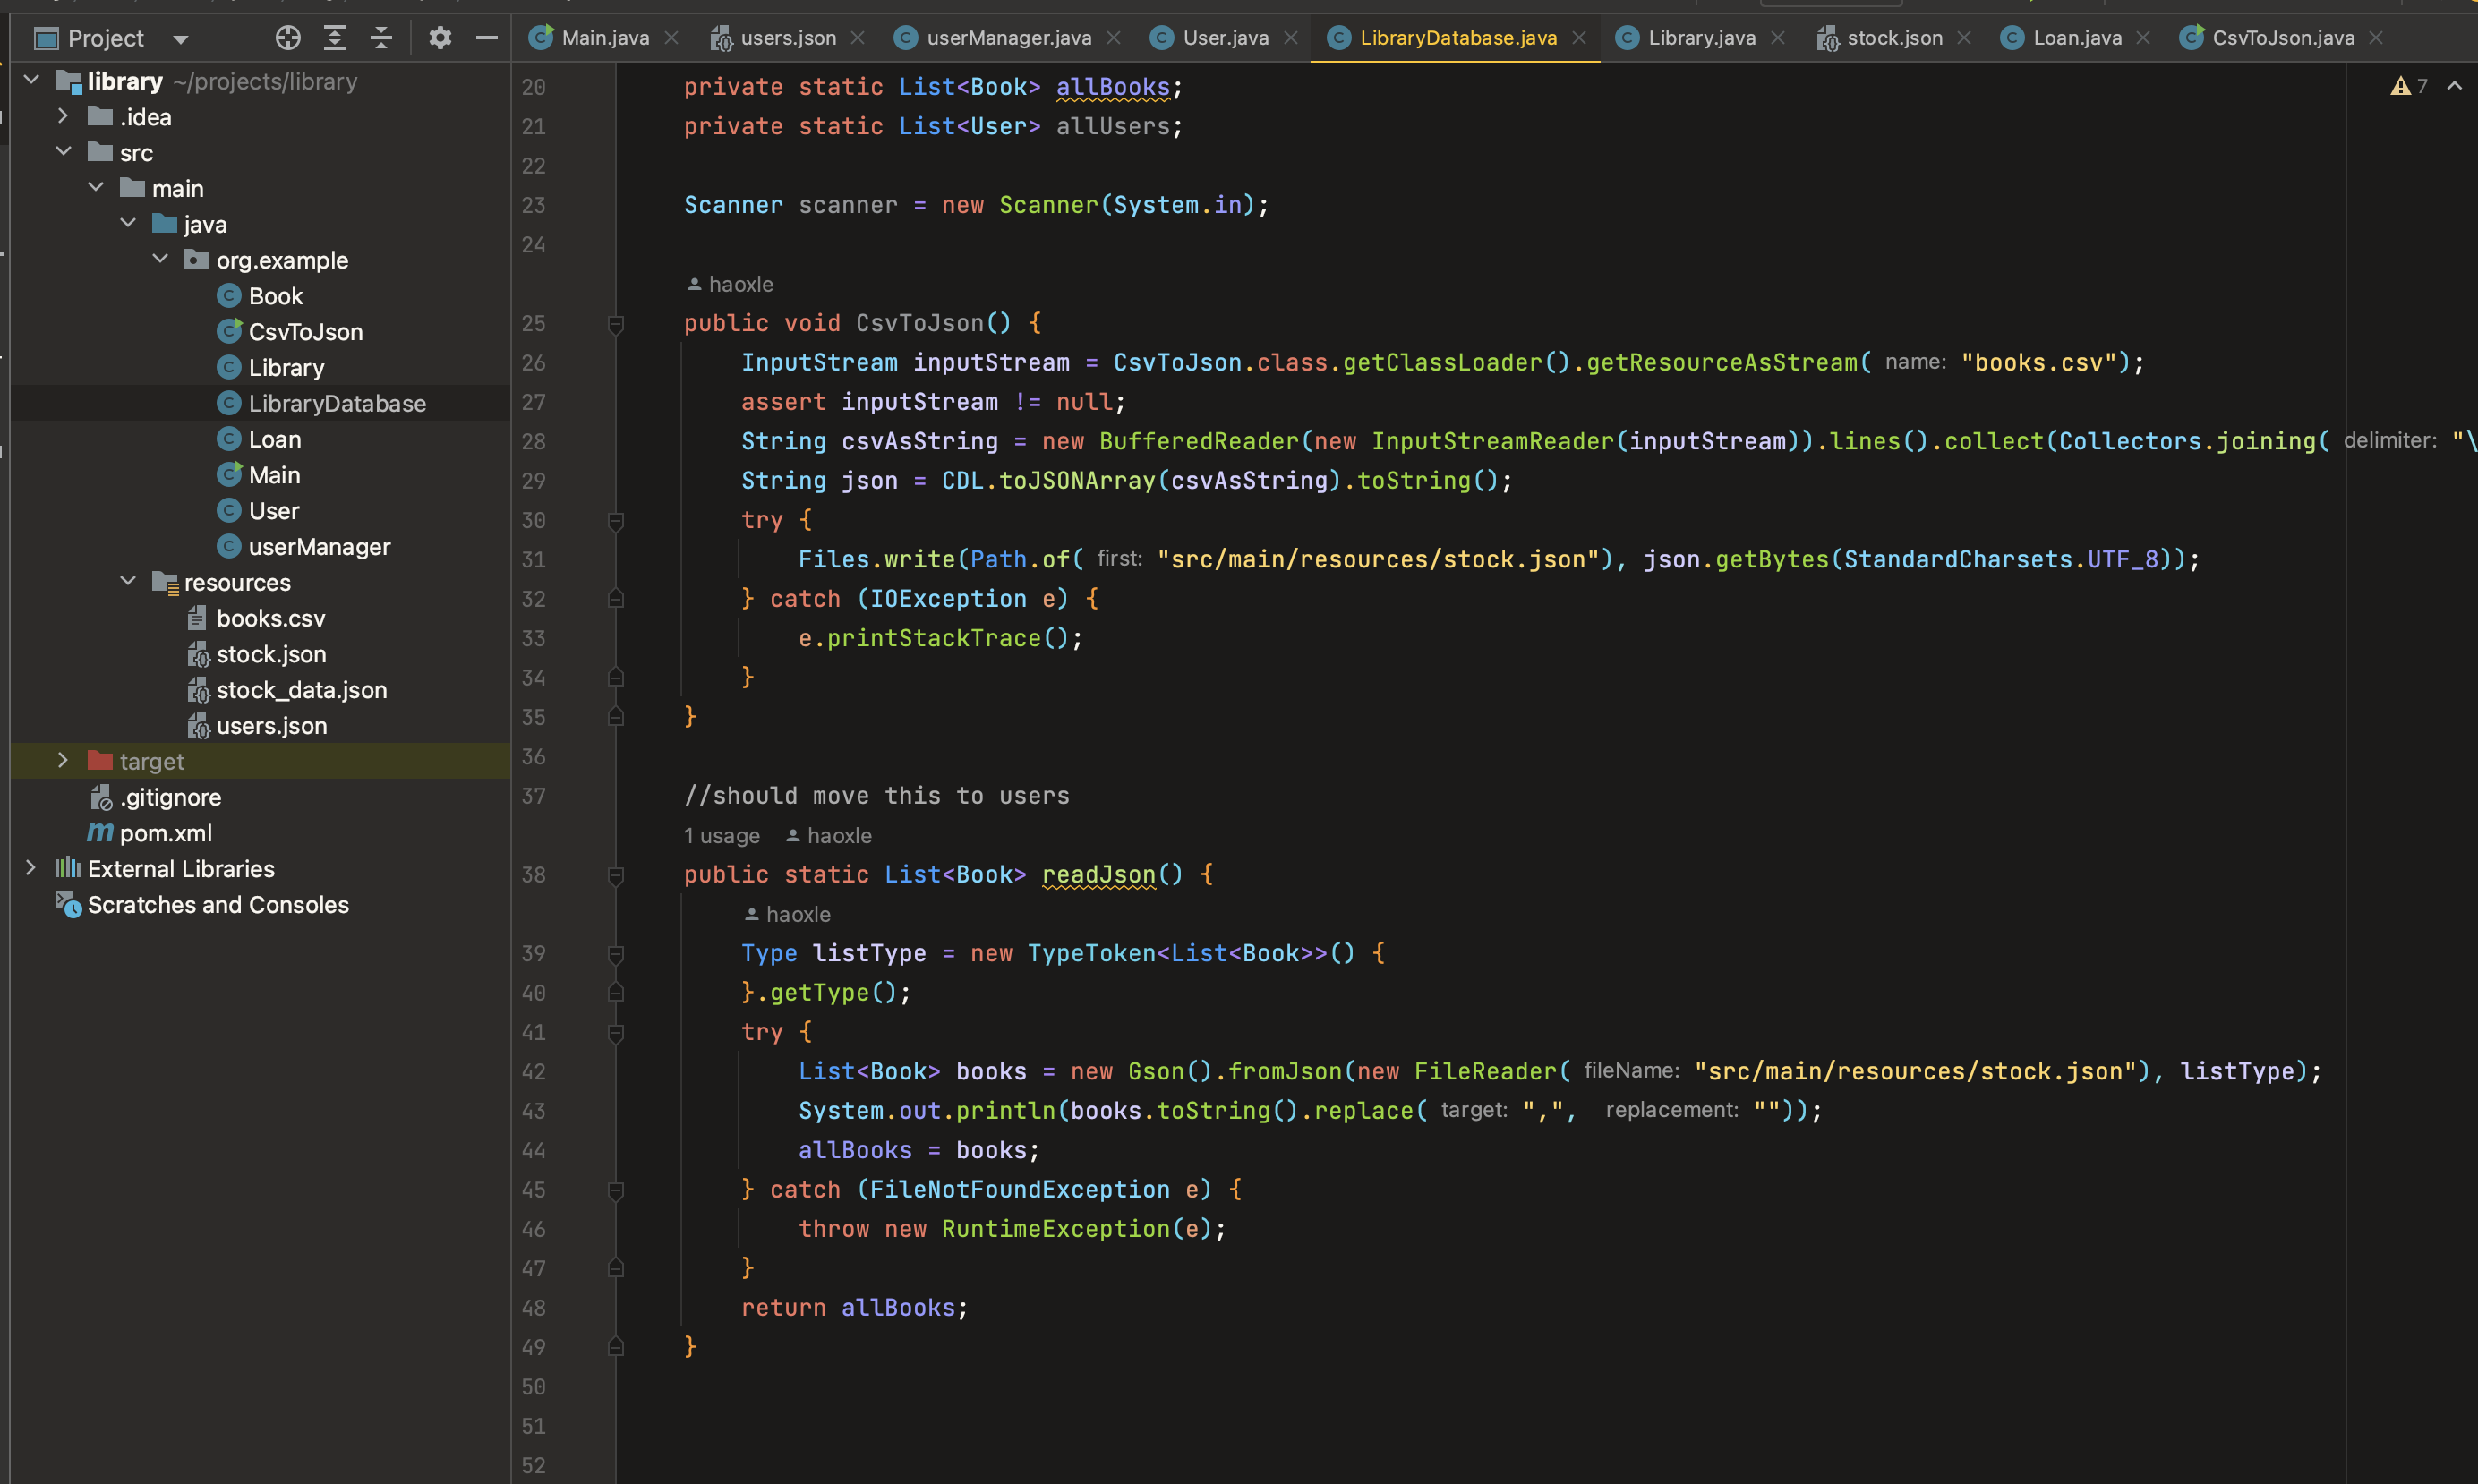Collapse the library root folder
Viewport: 2478px width, 1484px height.
click(x=31, y=80)
